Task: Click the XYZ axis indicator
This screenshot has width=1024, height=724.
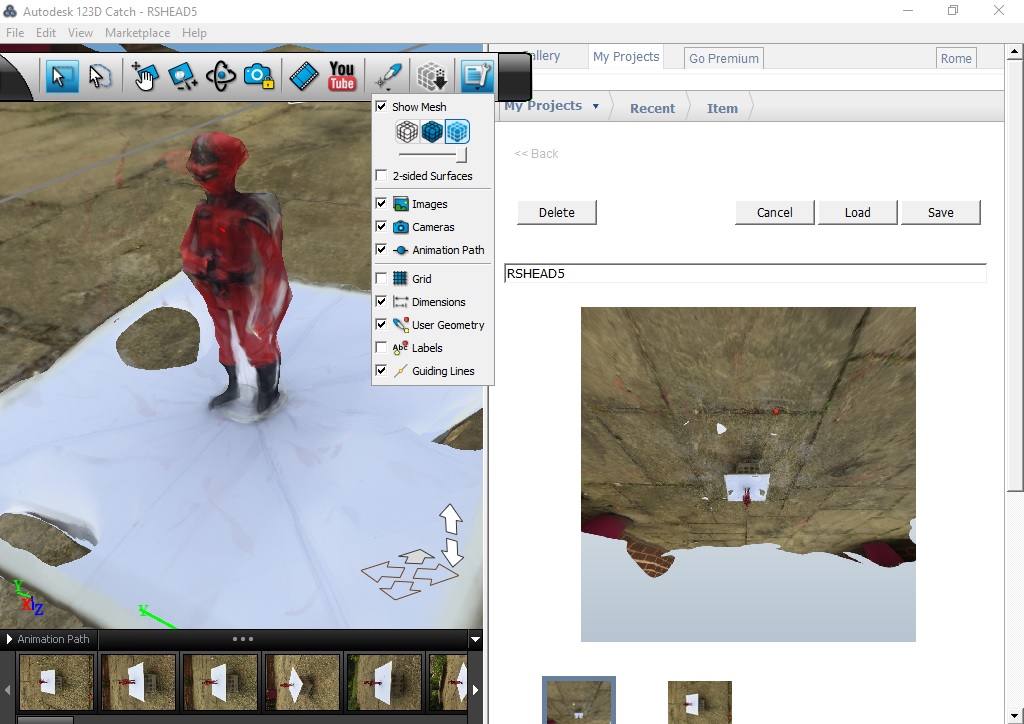Action: (x=29, y=597)
